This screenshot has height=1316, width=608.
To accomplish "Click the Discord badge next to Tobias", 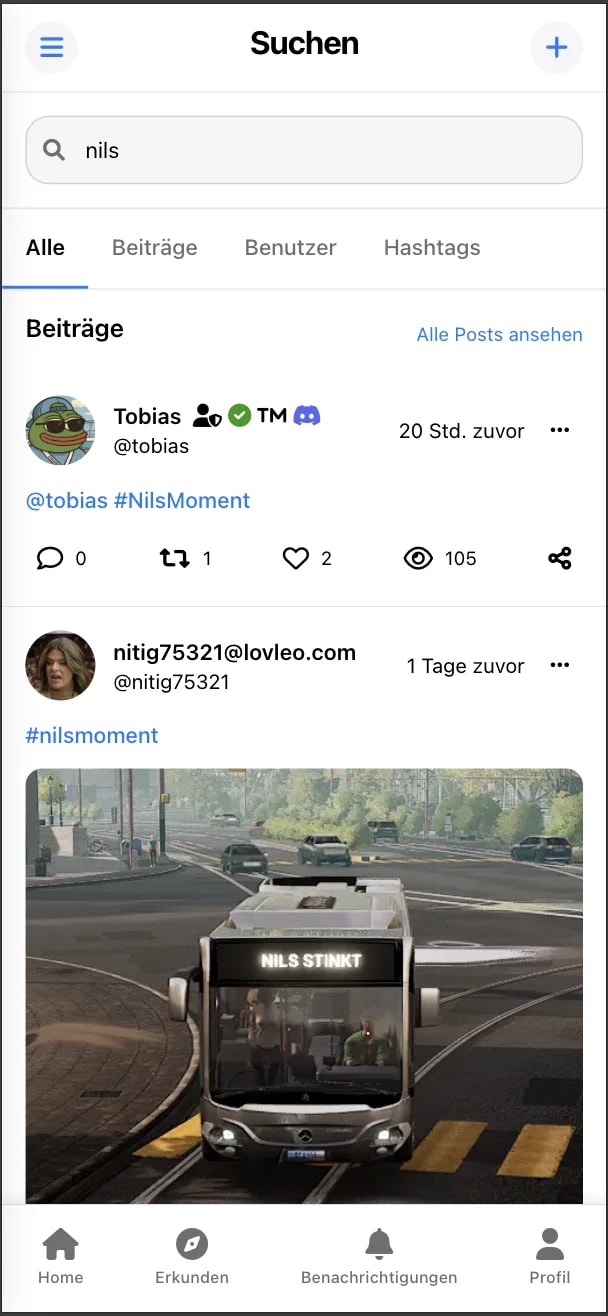I will click(x=307, y=415).
